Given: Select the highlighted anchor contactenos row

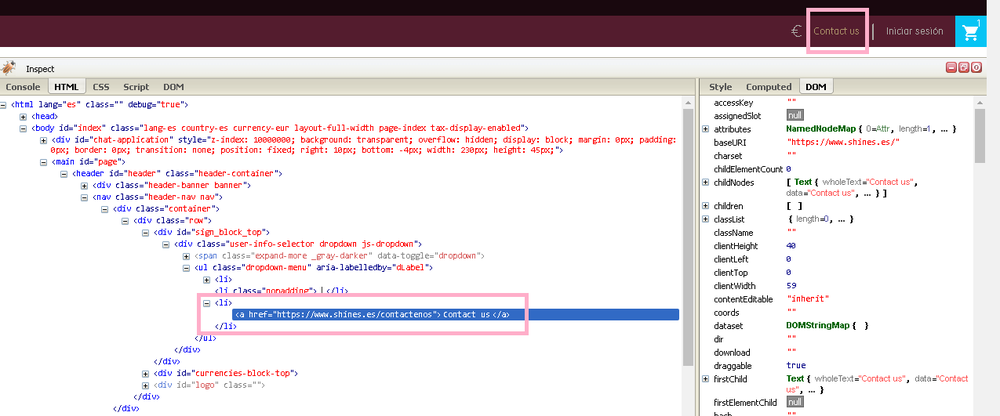Looking at the screenshot, I should coord(455,315).
